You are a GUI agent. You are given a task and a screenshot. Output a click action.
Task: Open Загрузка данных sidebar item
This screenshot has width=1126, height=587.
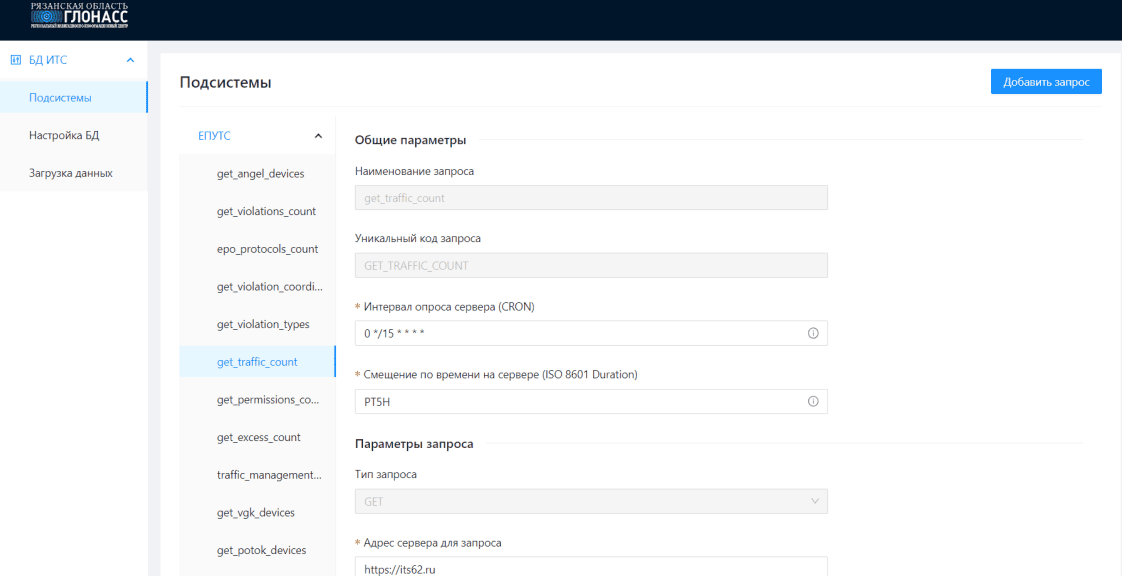[x=70, y=173]
